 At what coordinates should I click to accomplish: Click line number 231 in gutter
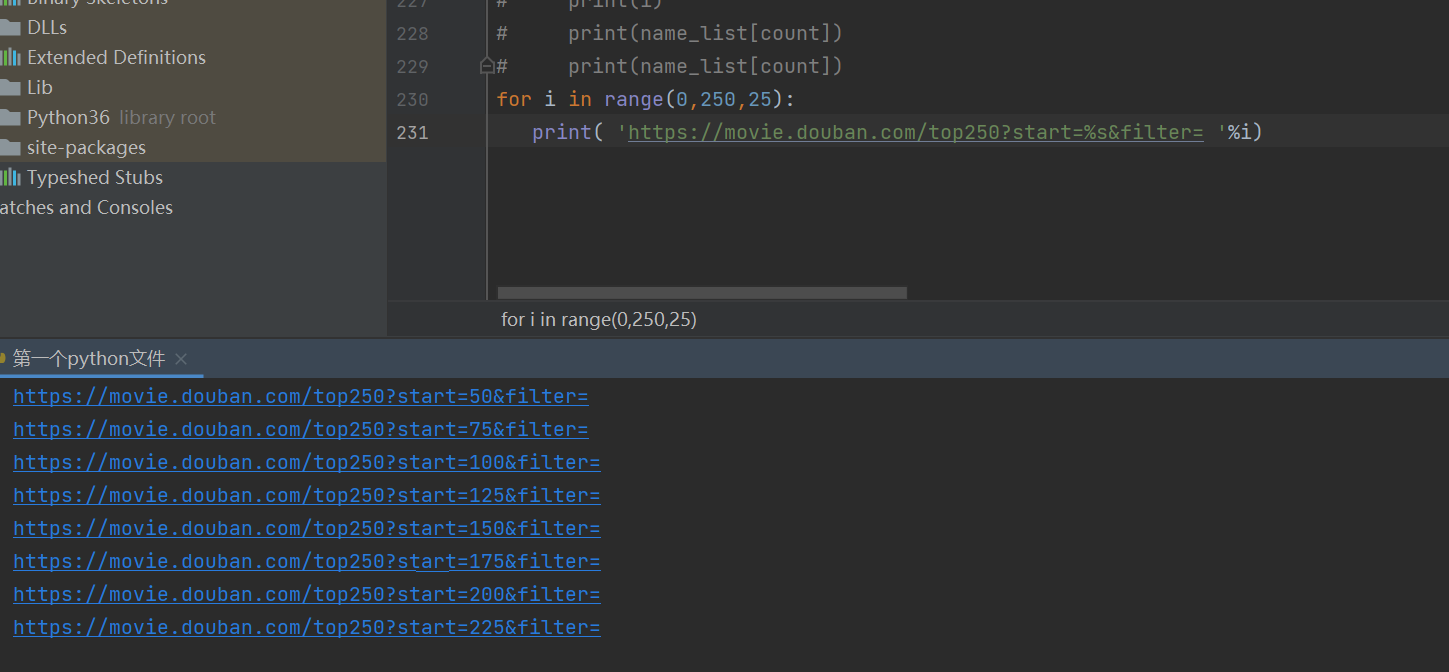click(412, 132)
